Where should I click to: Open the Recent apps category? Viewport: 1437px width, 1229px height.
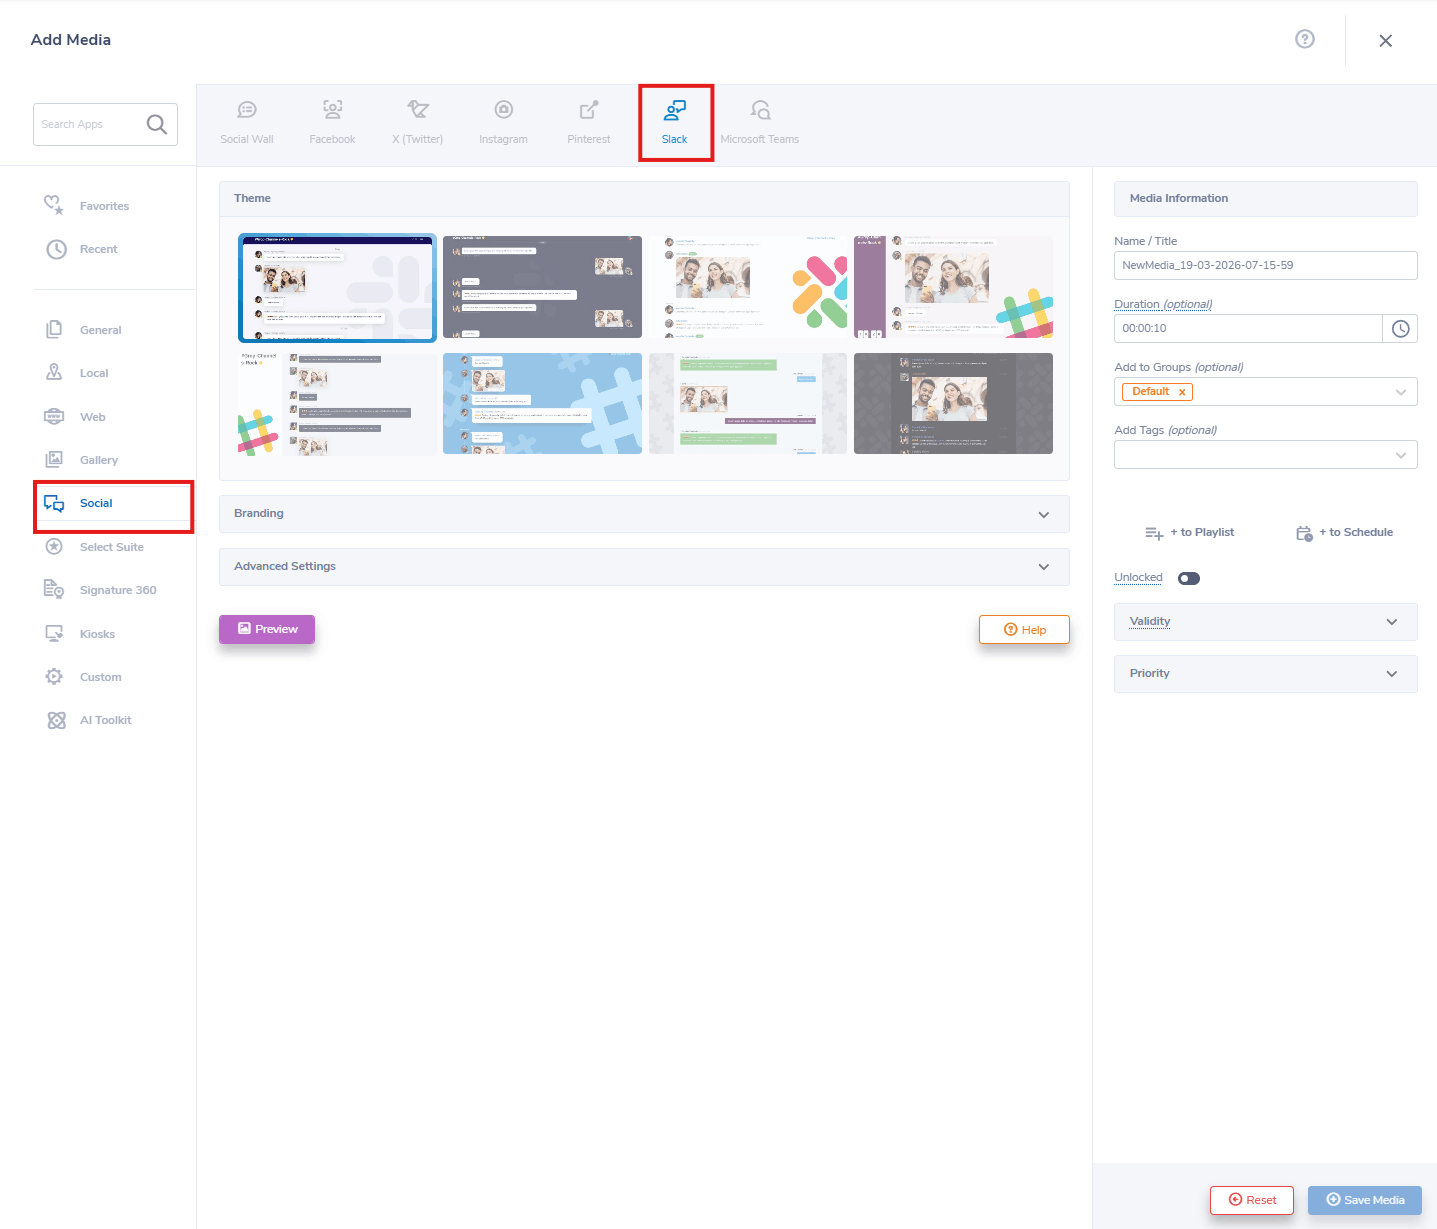(98, 249)
